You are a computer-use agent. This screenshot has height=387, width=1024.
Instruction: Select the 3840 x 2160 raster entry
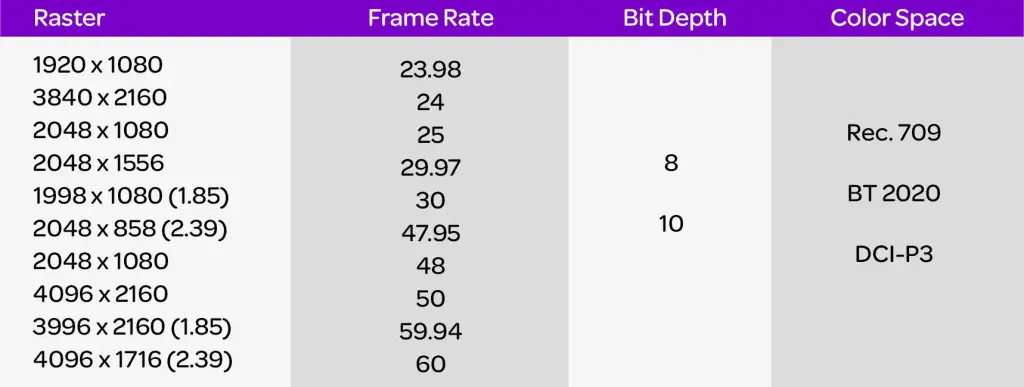coord(99,97)
